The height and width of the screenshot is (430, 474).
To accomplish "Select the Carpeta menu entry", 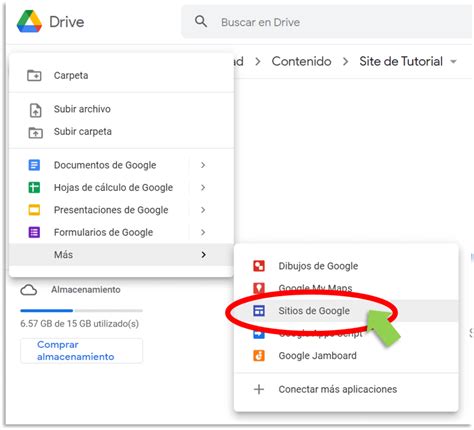I will click(x=121, y=75).
